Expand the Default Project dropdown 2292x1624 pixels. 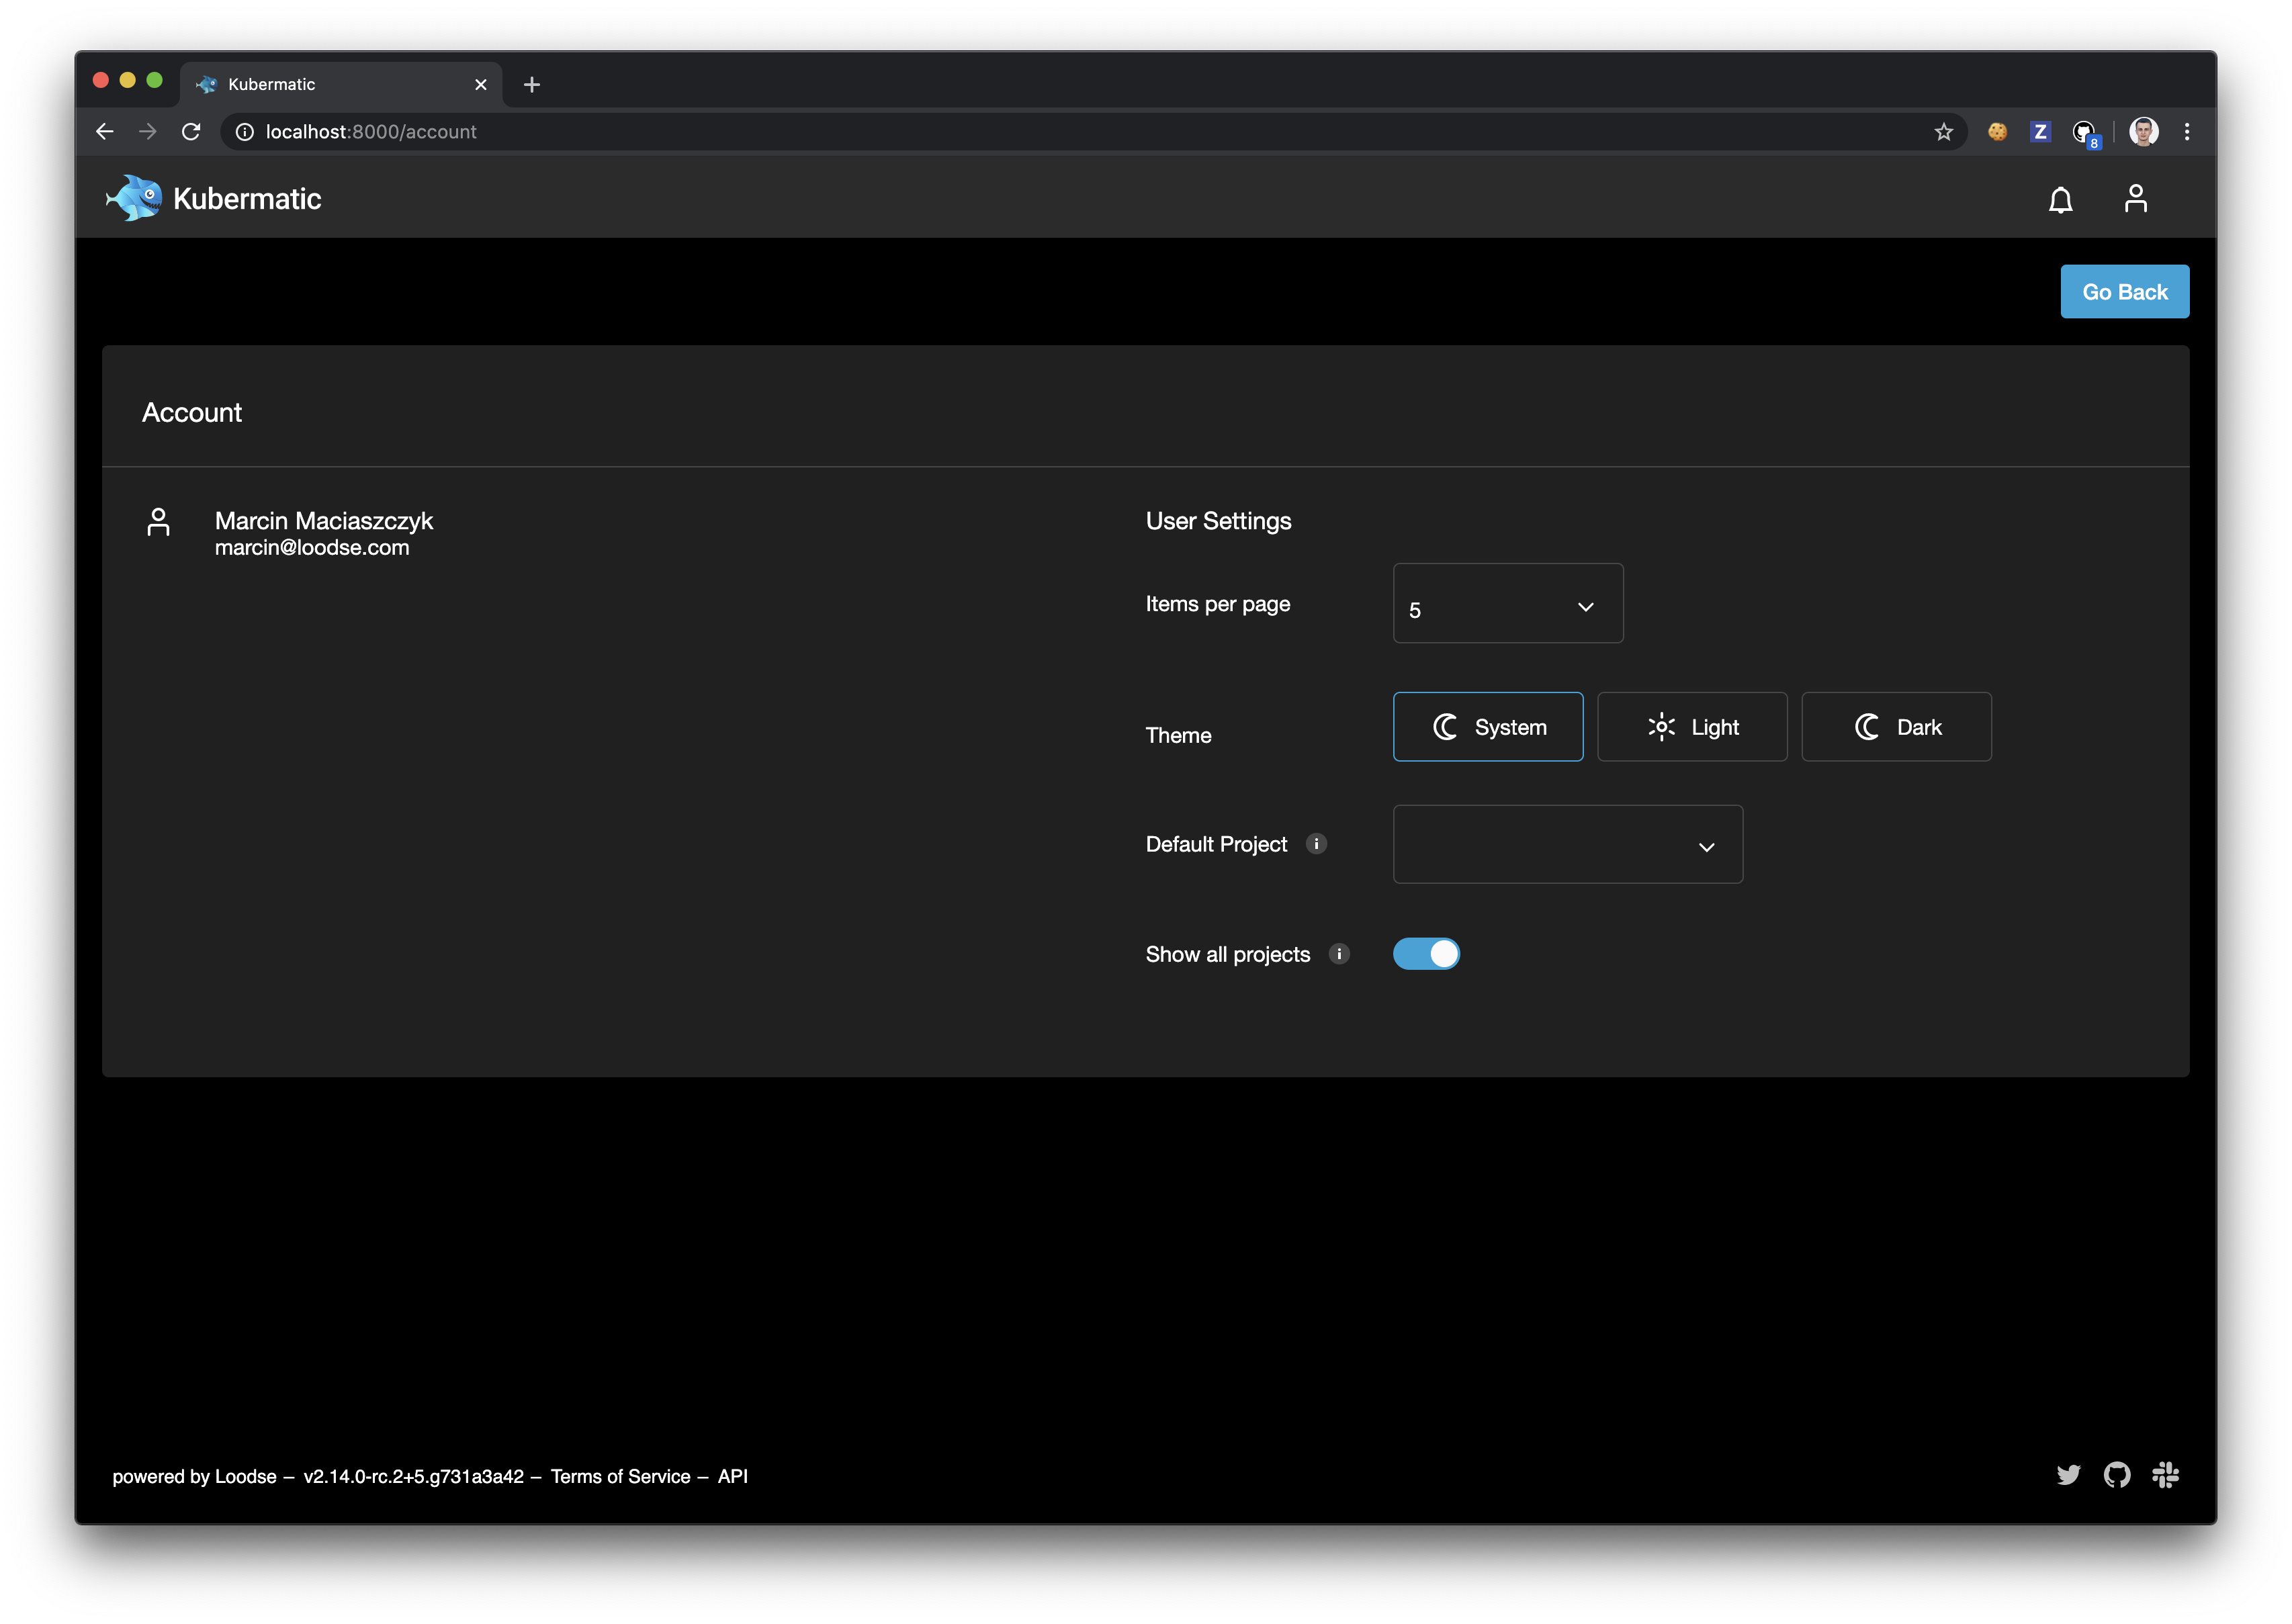(1567, 844)
